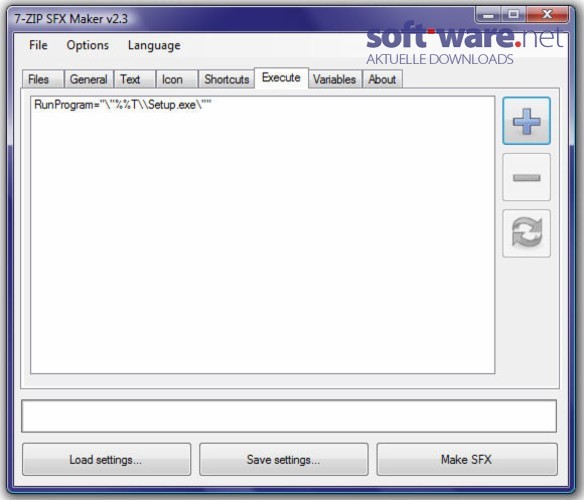
Task: Open the Options menu
Action: coord(88,45)
